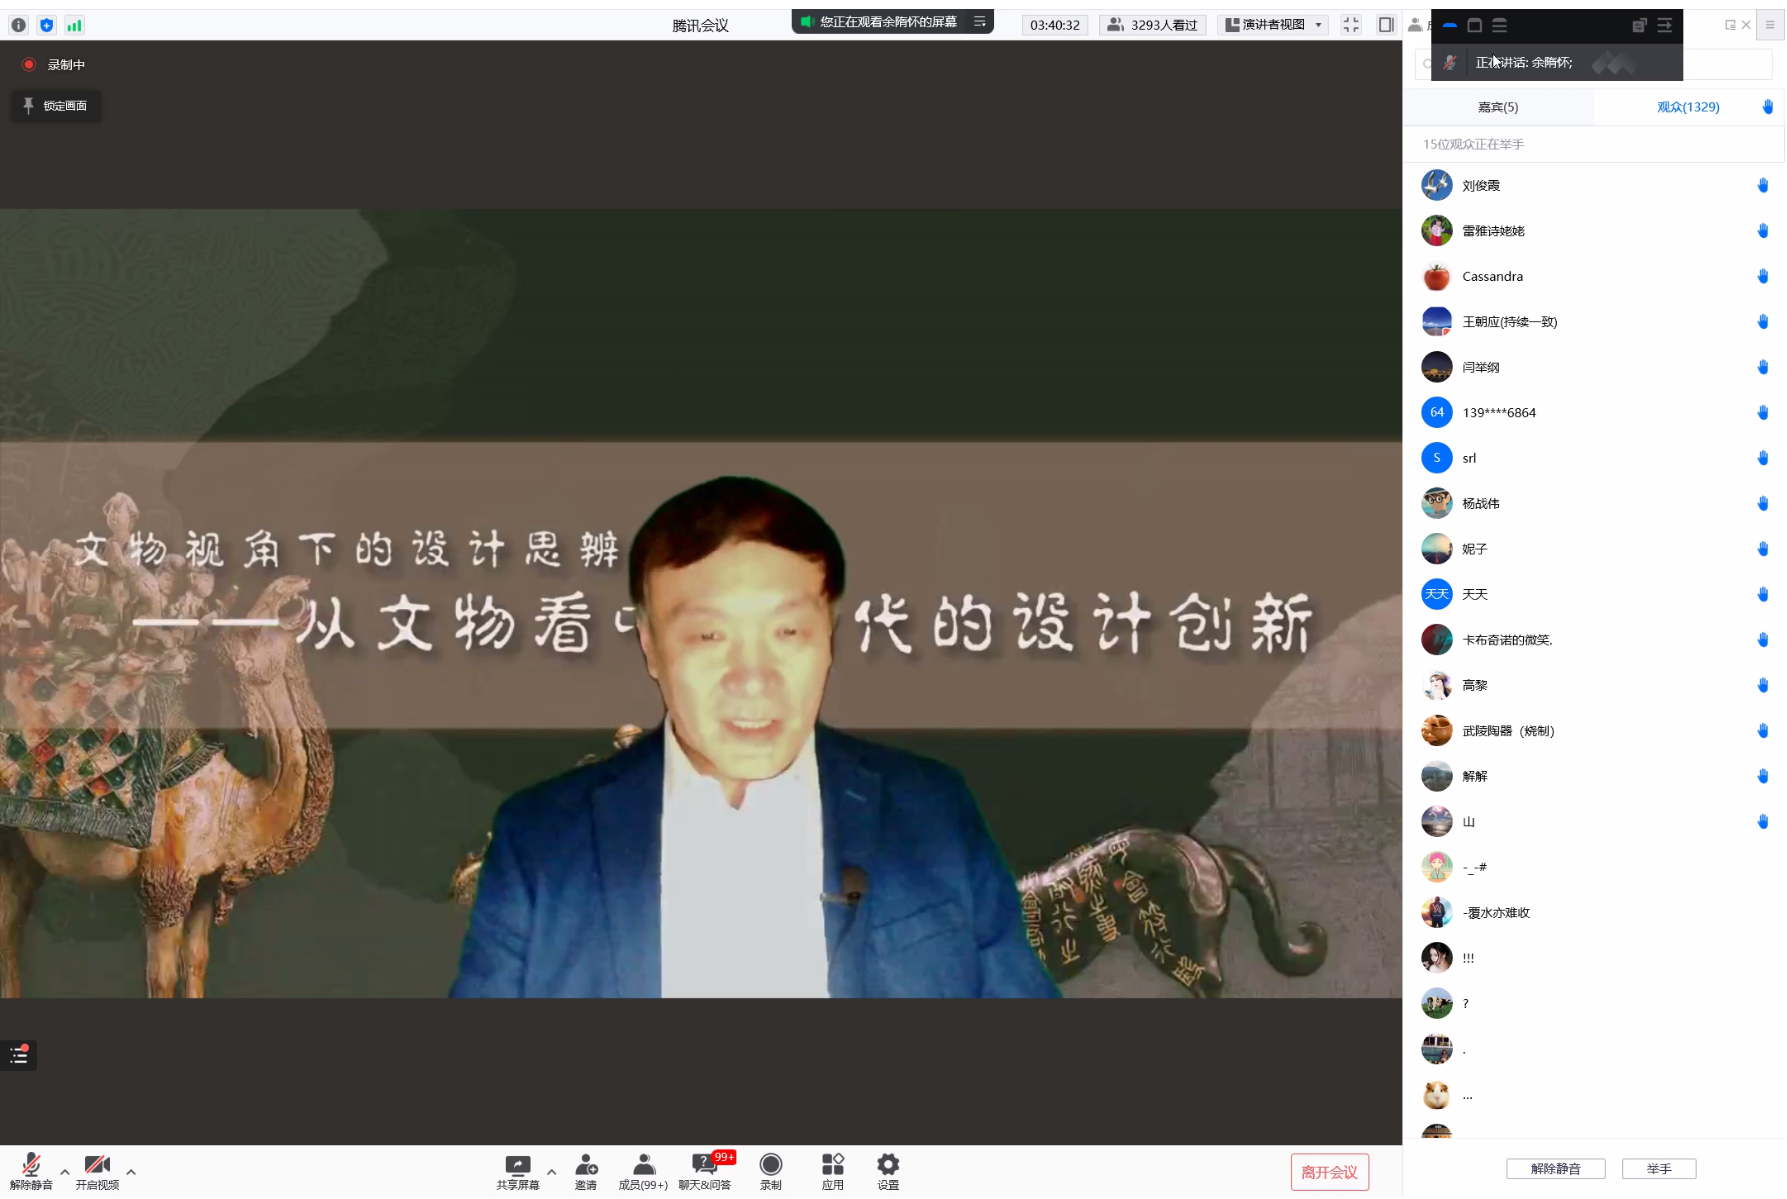This screenshot has width=1787, height=1199.
Task: Click the invite participants icon
Action: click(586, 1170)
